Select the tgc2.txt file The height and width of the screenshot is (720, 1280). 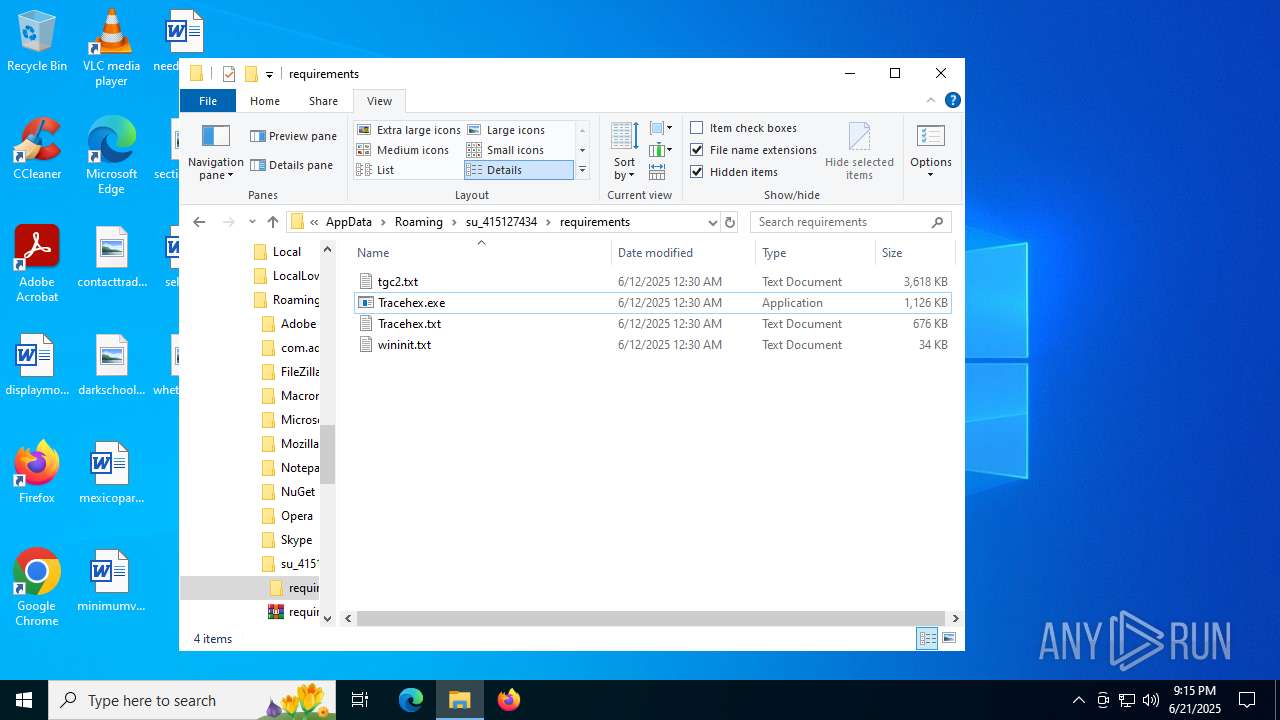[x=653, y=282]
